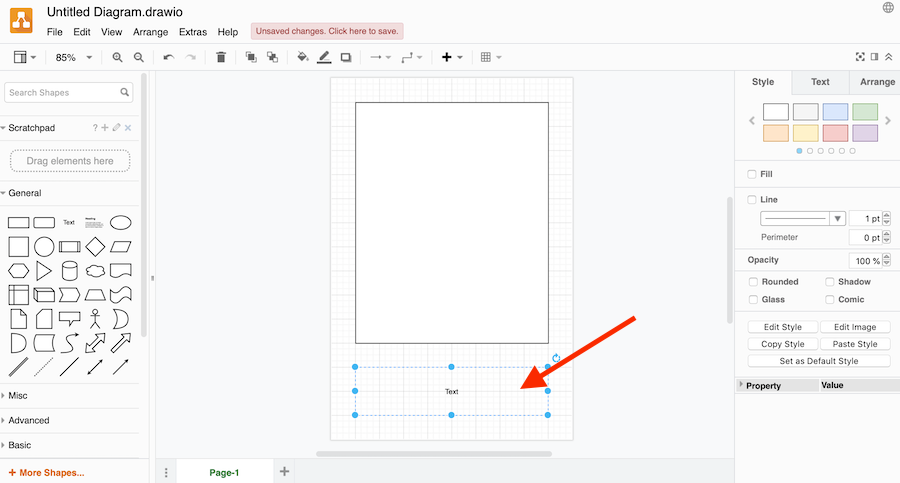Open line color pencil tool
The width and height of the screenshot is (900, 483).
324,57
